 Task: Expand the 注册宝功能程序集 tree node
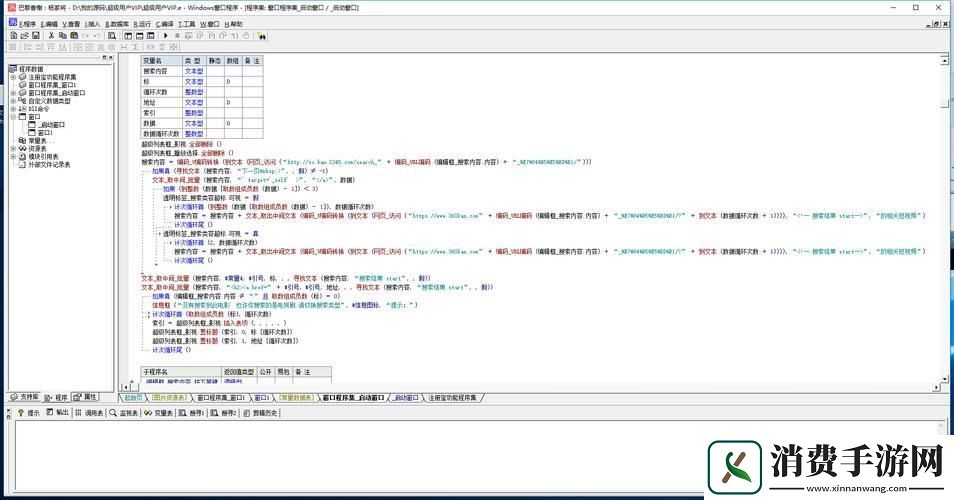click(x=13, y=77)
